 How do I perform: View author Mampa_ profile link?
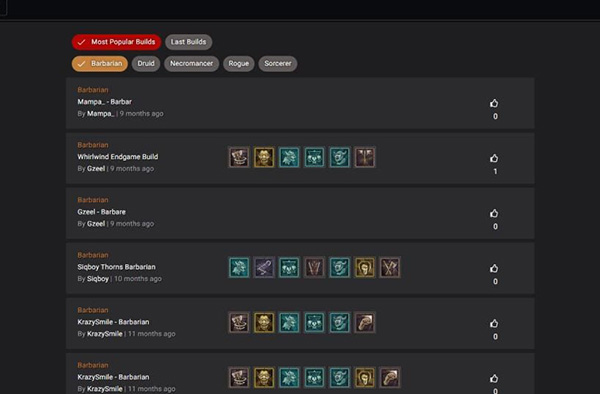(100, 114)
